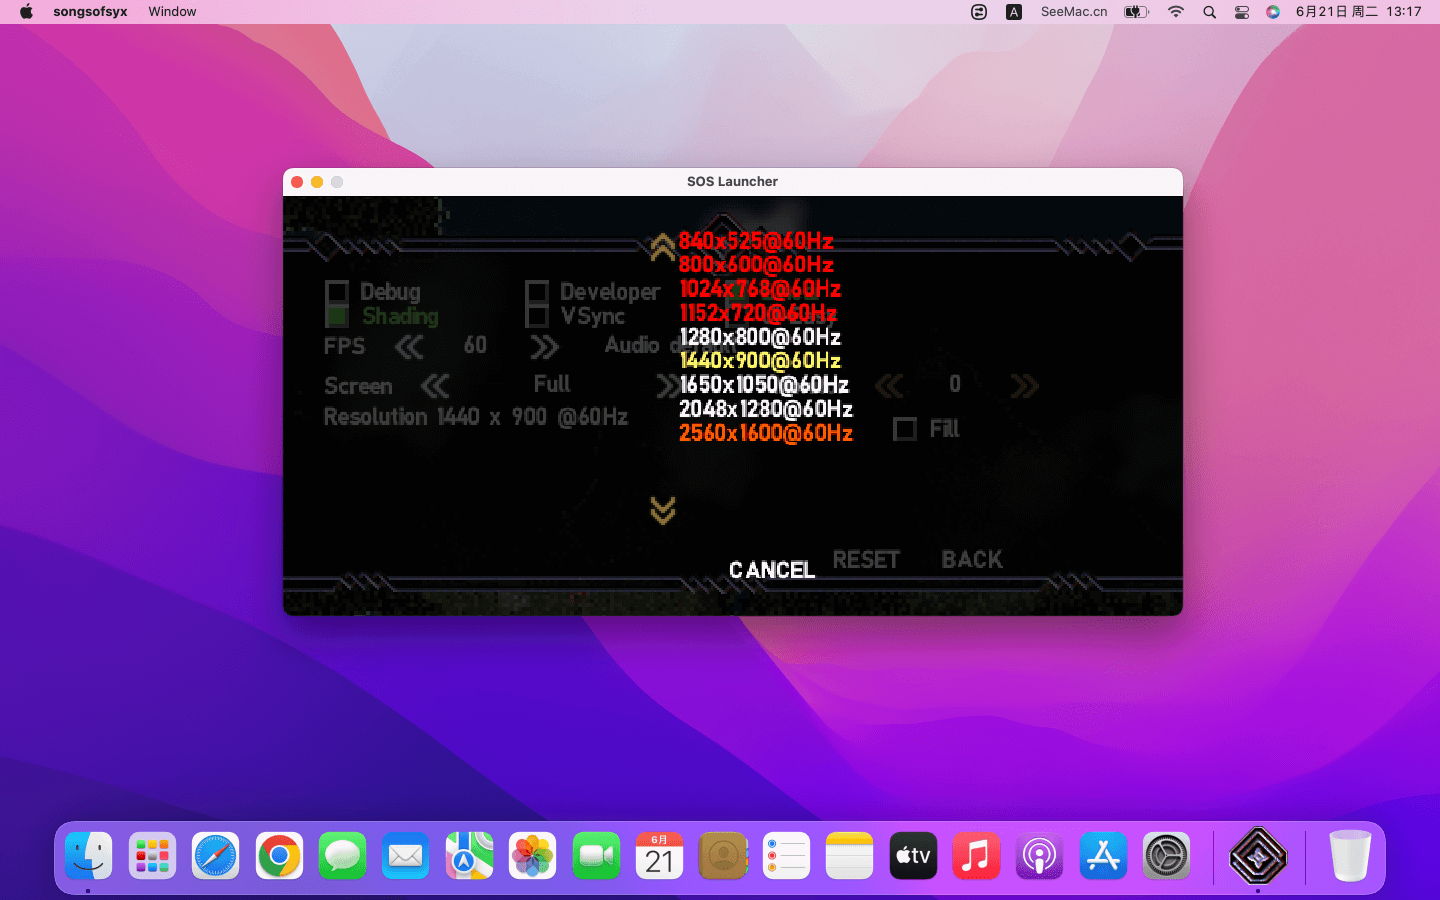Open FaceTime from the Dock
The image size is (1440, 900).
[x=596, y=856]
